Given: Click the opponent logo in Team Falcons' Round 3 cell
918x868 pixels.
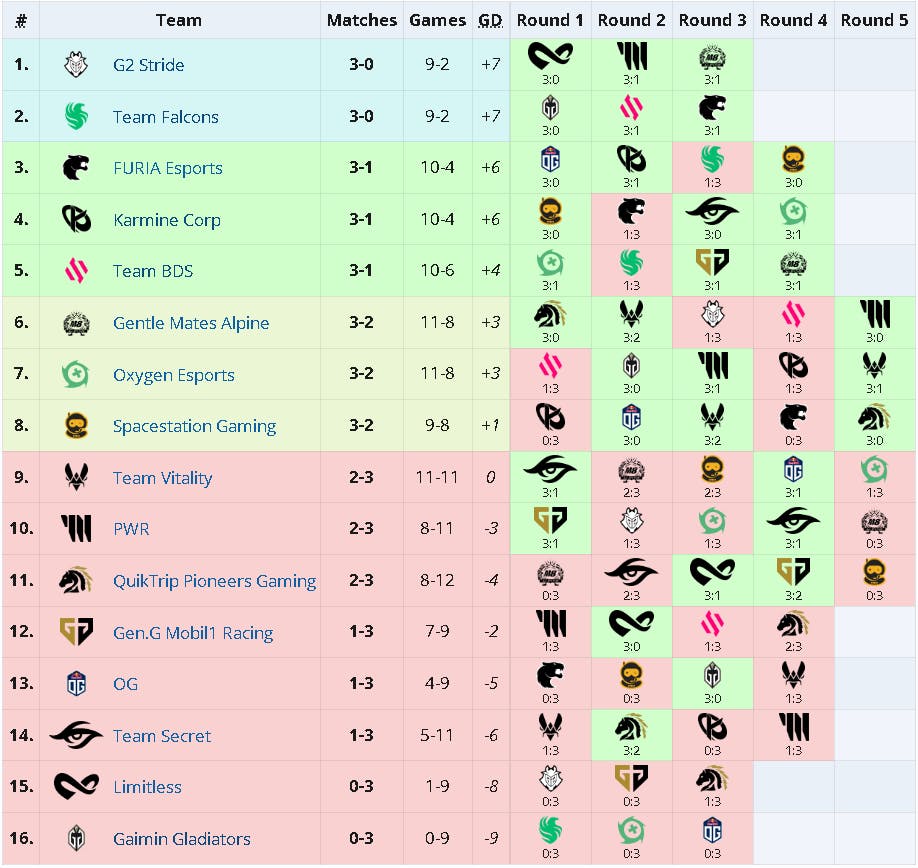Looking at the screenshot, I should coord(712,108).
